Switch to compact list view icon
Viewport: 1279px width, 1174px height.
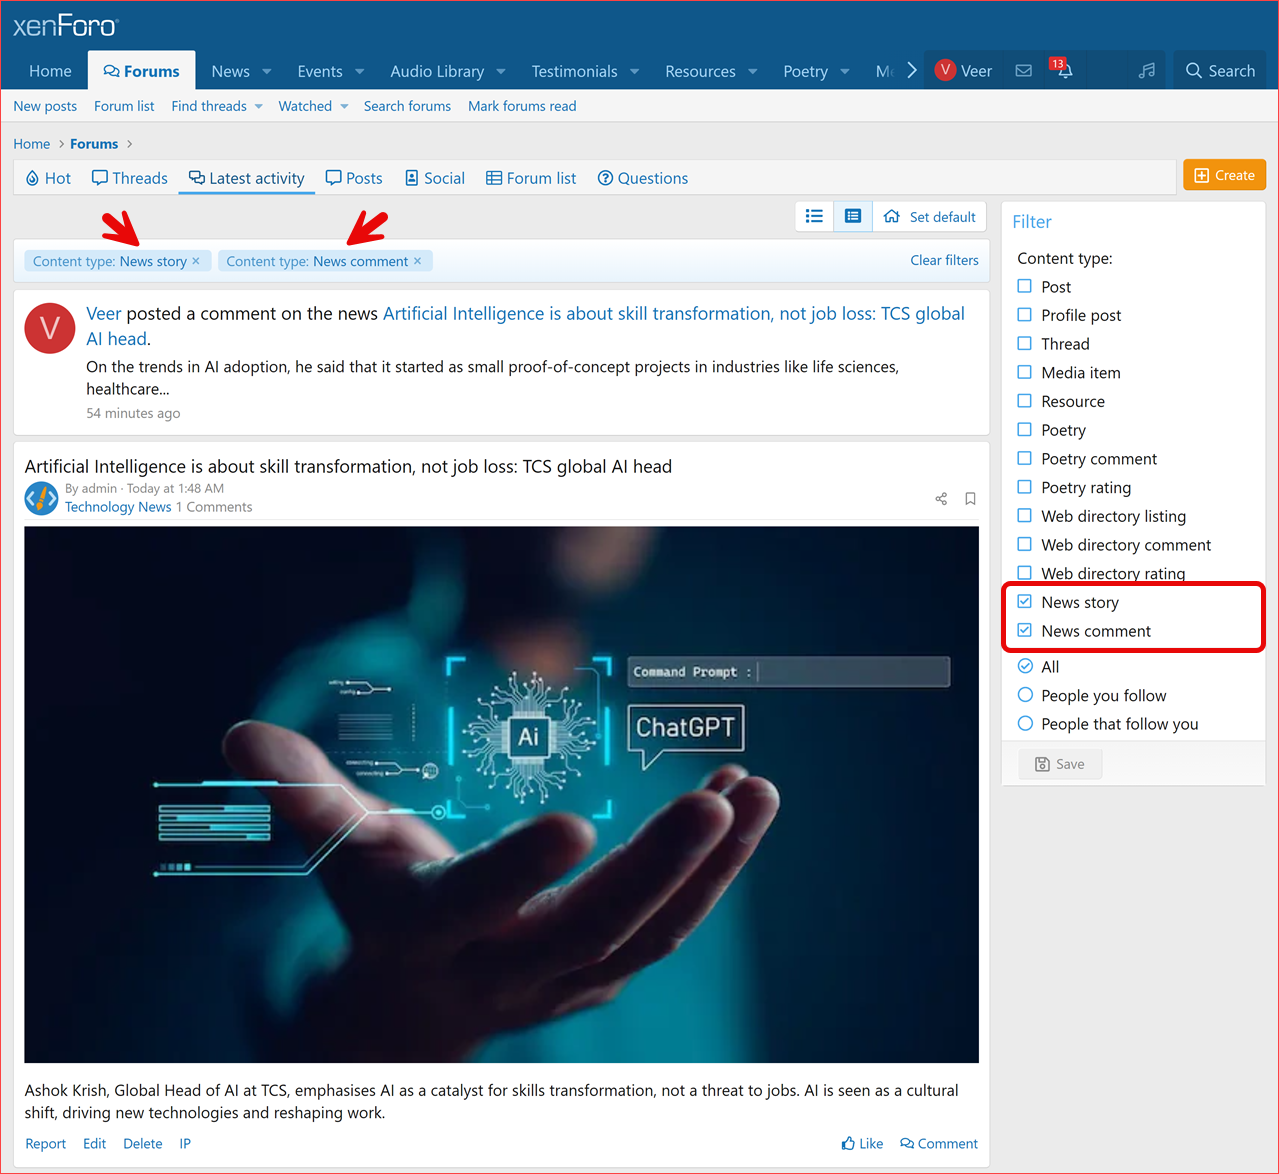(x=815, y=217)
